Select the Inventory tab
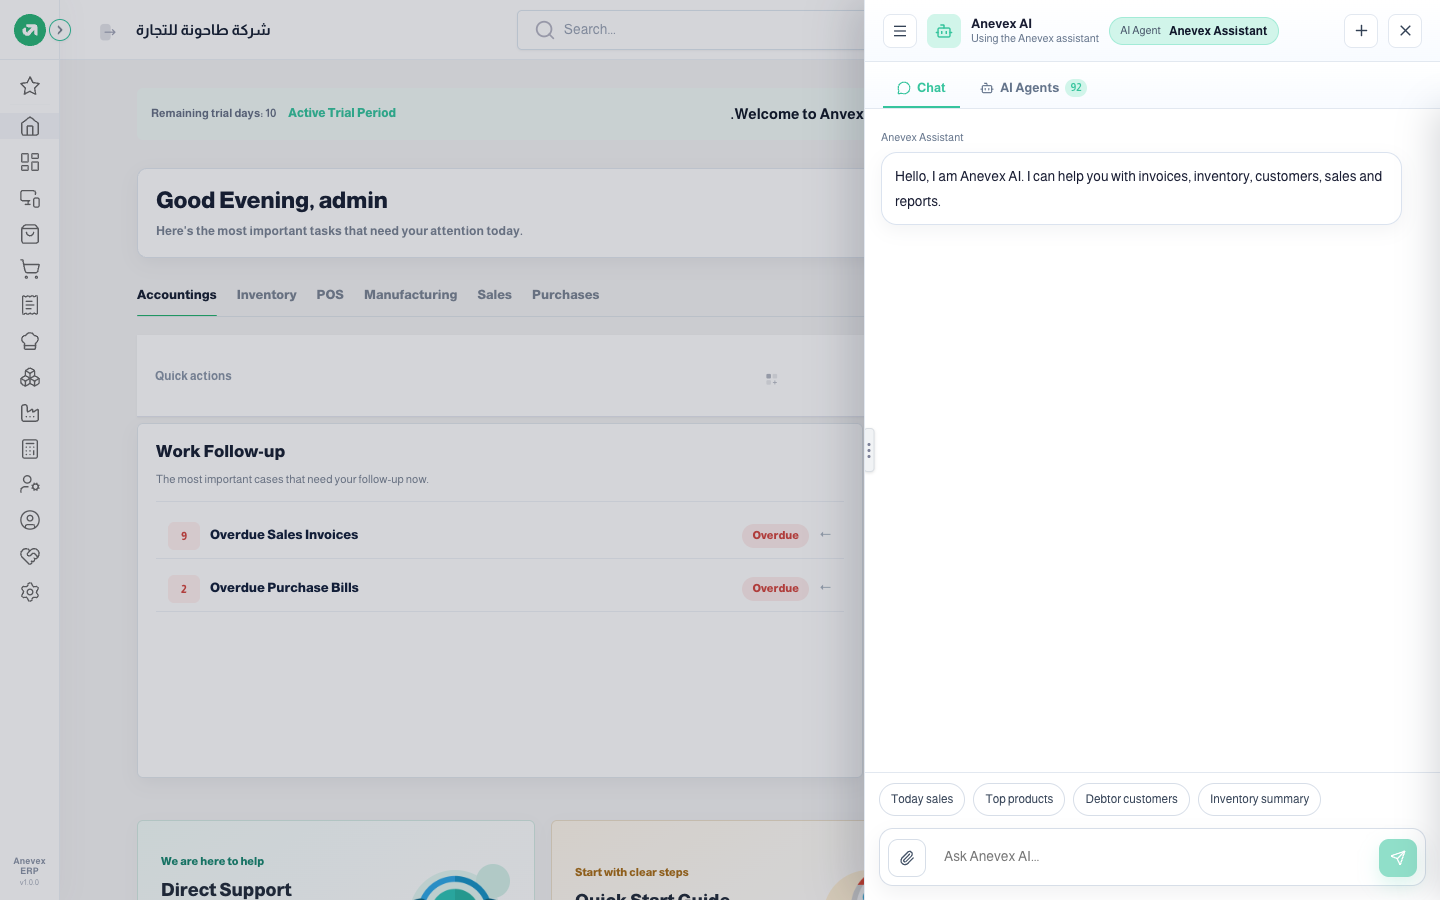Screen dimensions: 1440x900 click(267, 295)
